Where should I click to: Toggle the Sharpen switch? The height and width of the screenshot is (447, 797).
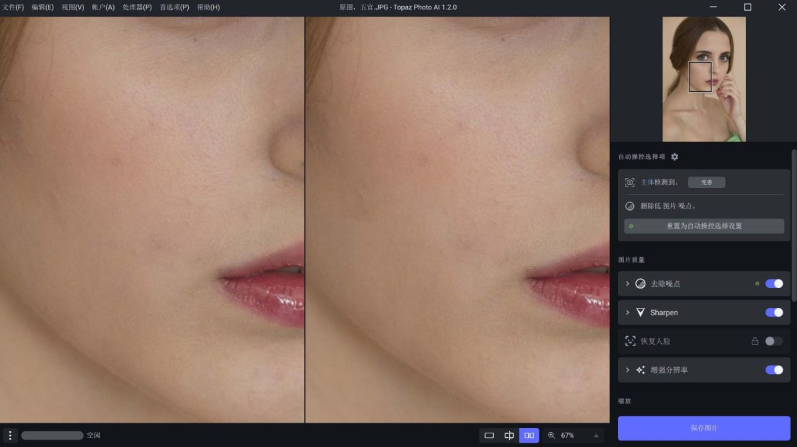click(774, 312)
